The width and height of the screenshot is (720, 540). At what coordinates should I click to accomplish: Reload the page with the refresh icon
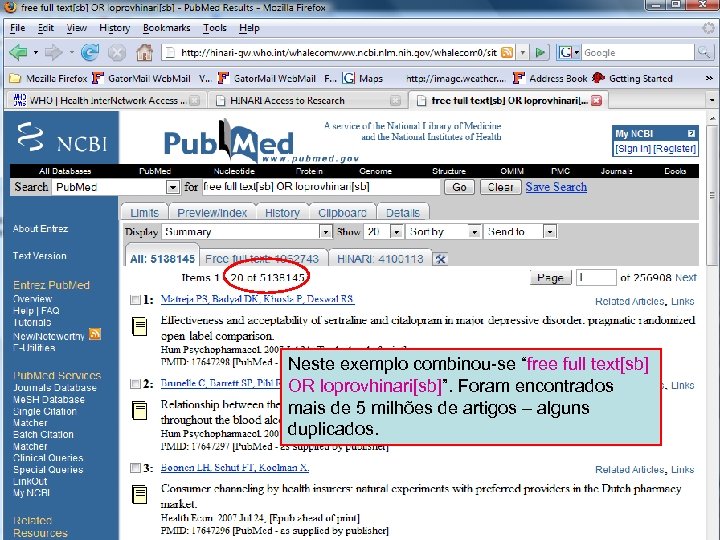90,52
